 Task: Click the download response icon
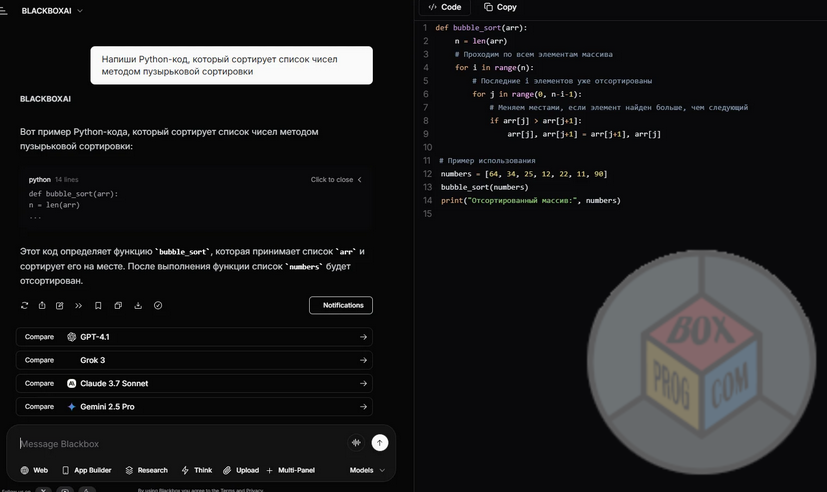pos(138,306)
